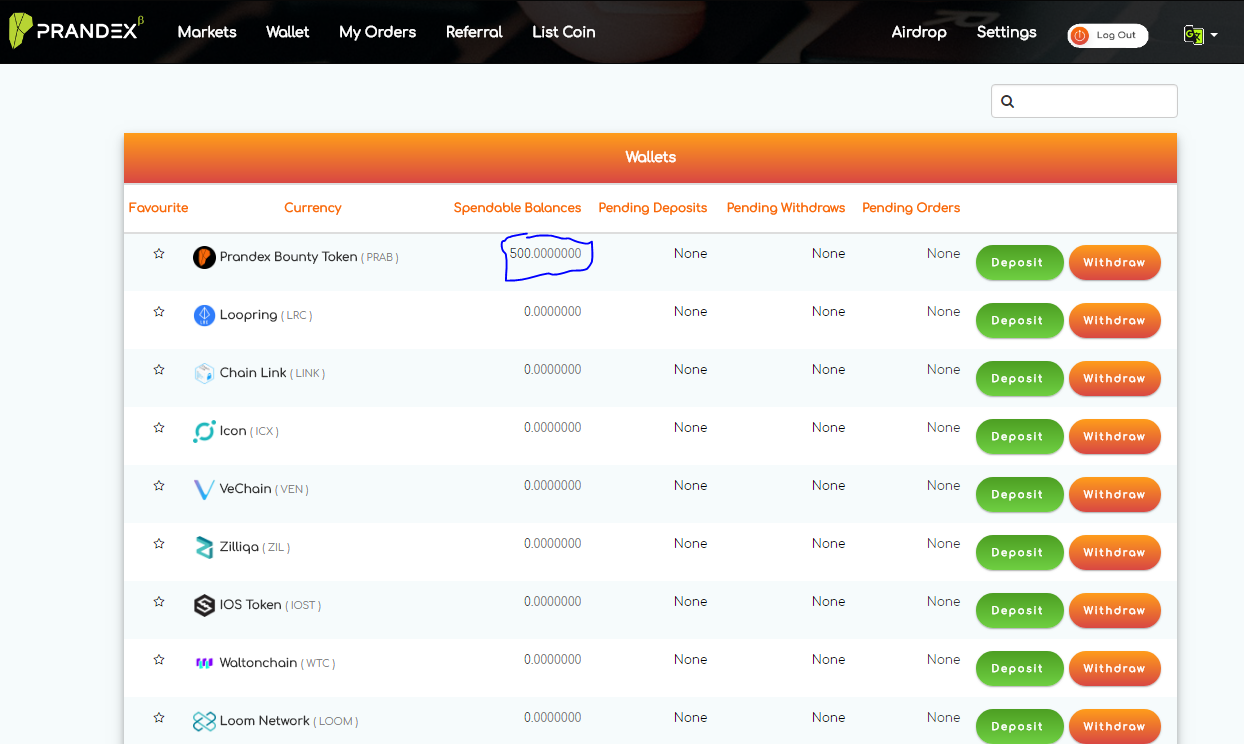Image resolution: width=1244 pixels, height=744 pixels.
Task: Favourite the Zilliqa row star
Action: (x=158, y=544)
